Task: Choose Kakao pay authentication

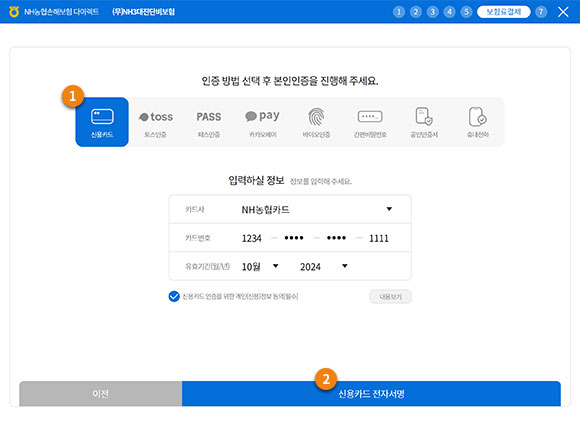Action: pyautogui.click(x=263, y=123)
